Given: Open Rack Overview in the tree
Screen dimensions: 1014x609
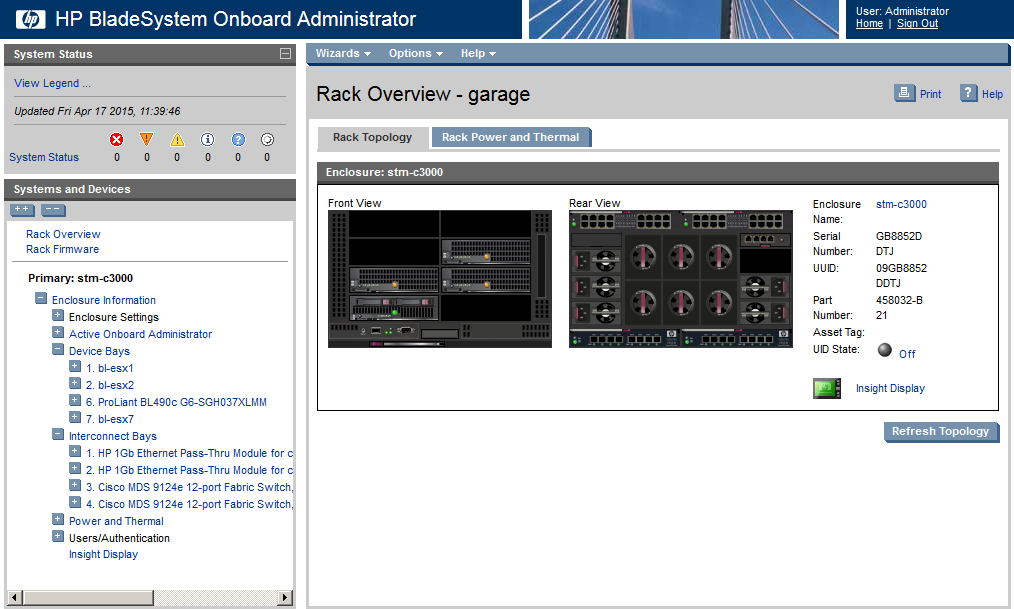Looking at the screenshot, I should tap(63, 234).
